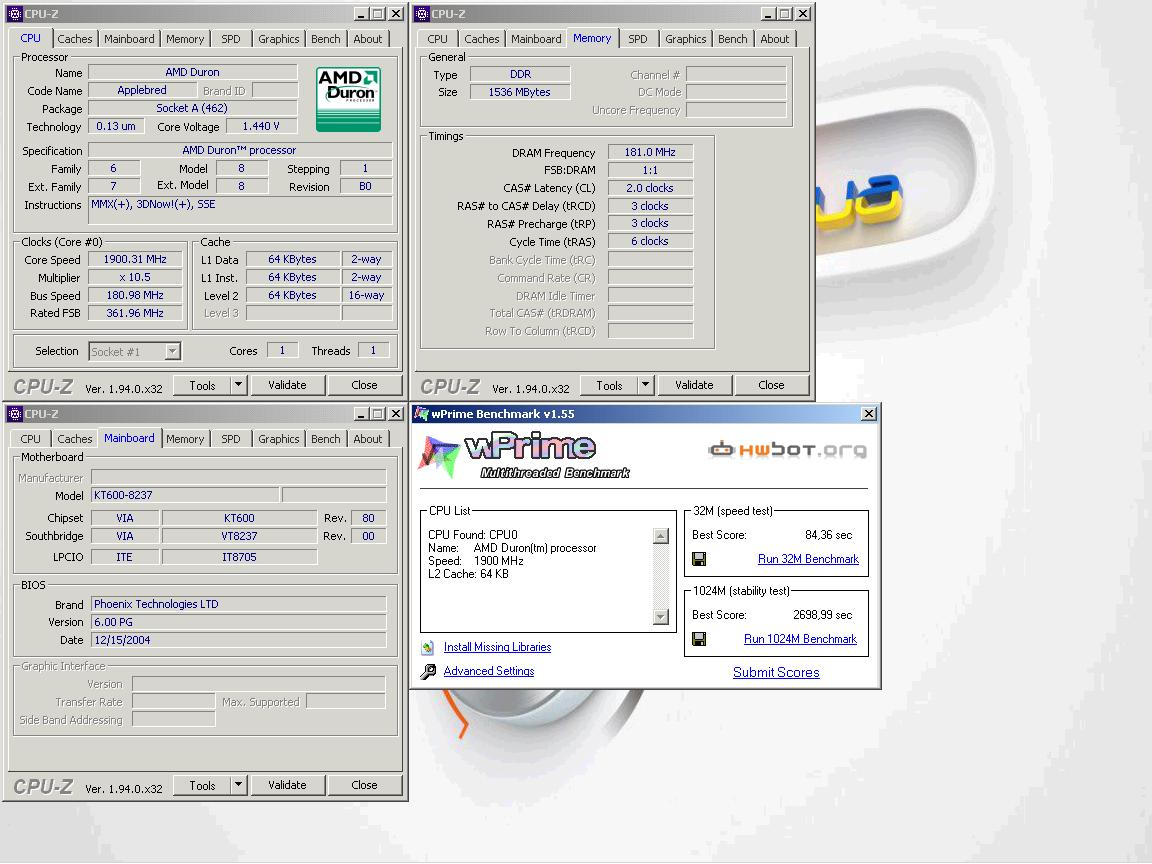The image size is (1152, 864).
Task: Click Tools button in Mainboard window
Action: coord(202,785)
